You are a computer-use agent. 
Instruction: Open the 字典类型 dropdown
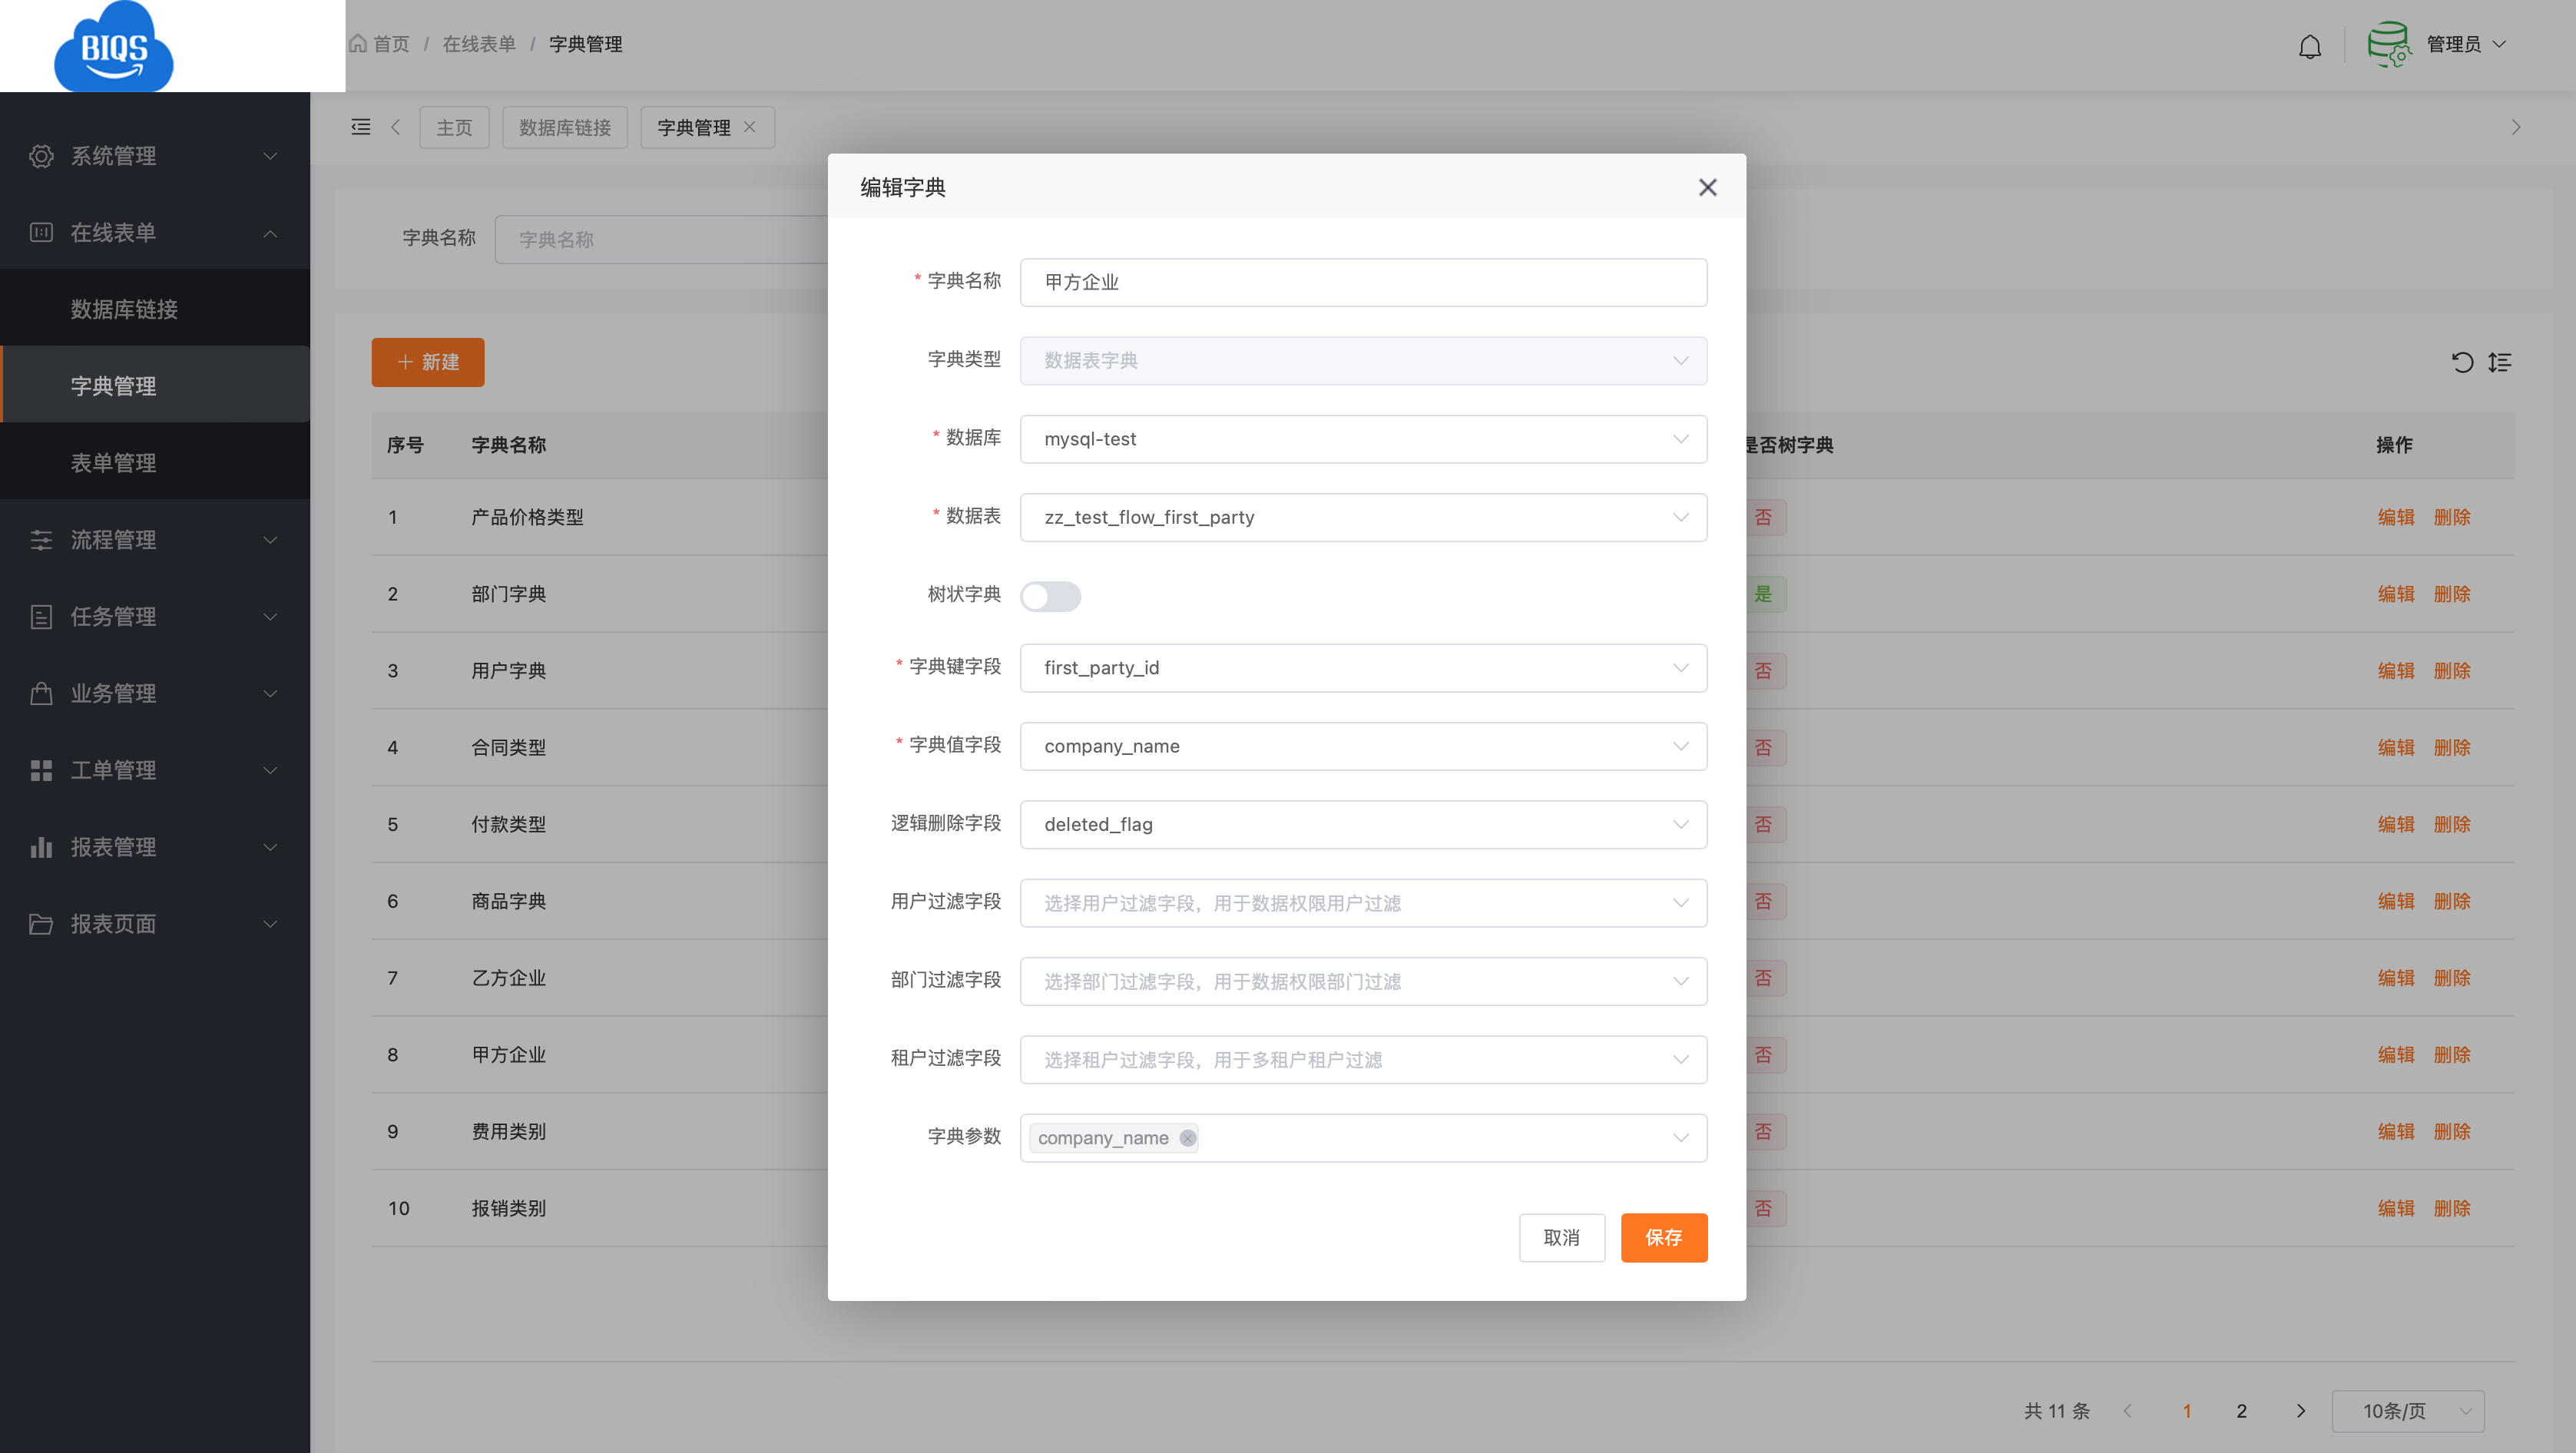pos(1363,361)
